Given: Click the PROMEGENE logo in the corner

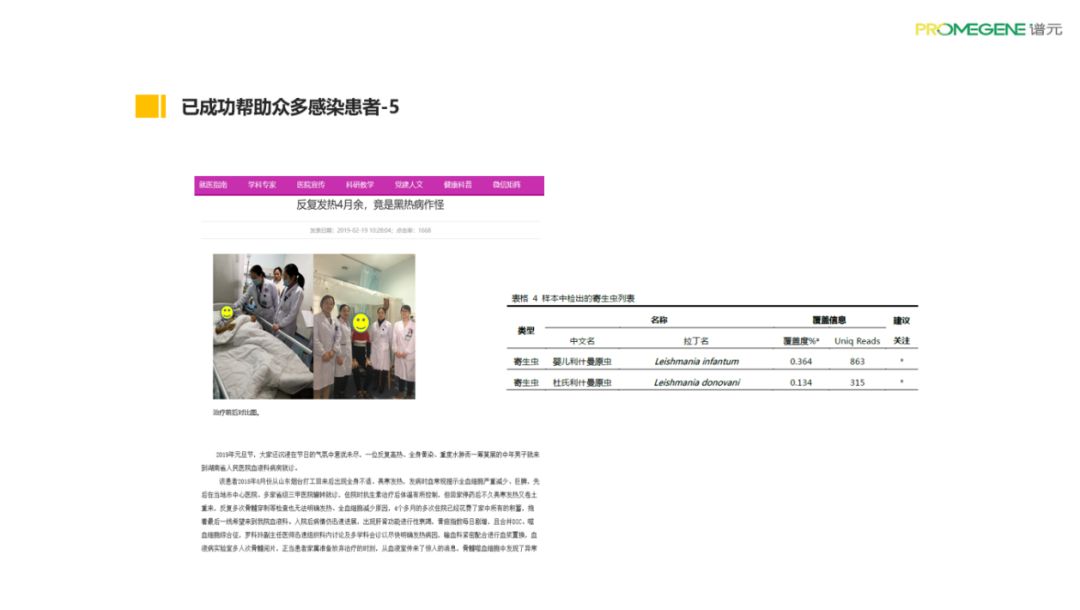Looking at the screenshot, I should (986, 29).
